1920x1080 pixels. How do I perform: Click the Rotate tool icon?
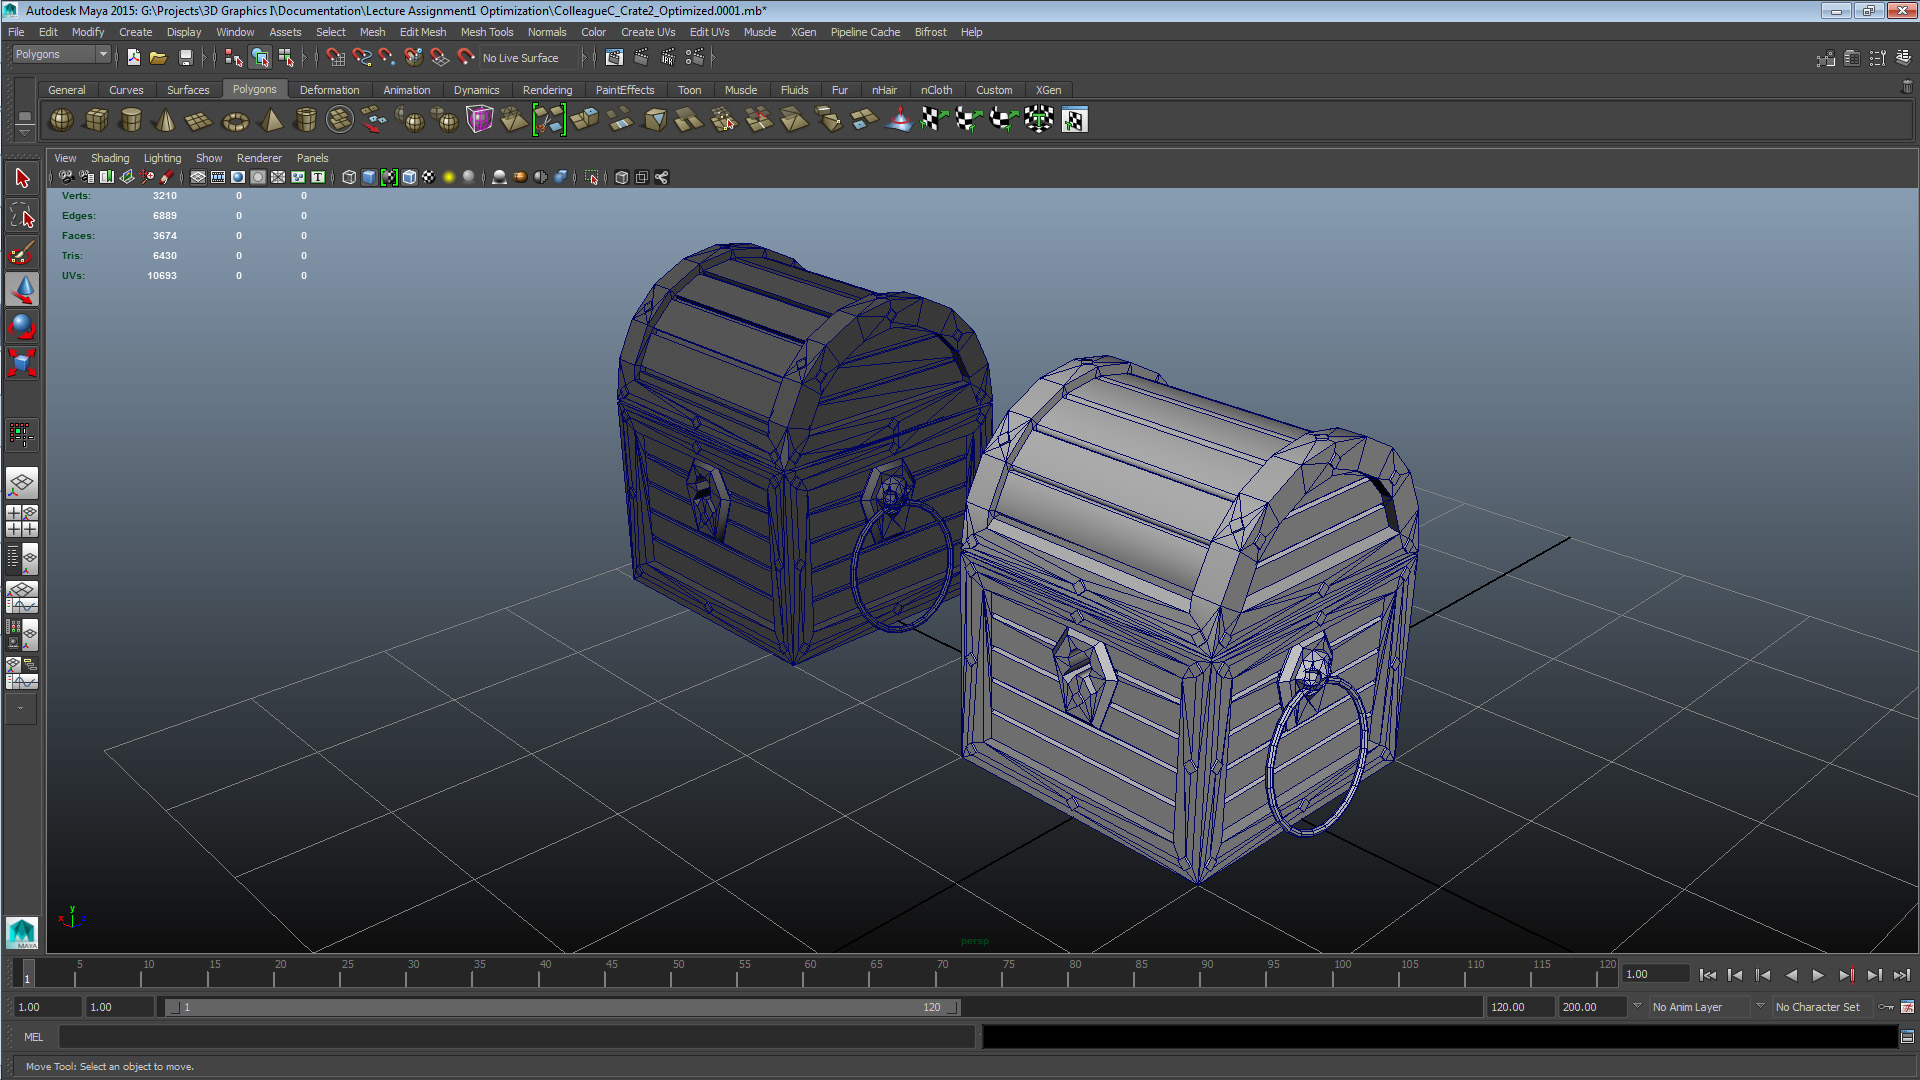pos(21,326)
